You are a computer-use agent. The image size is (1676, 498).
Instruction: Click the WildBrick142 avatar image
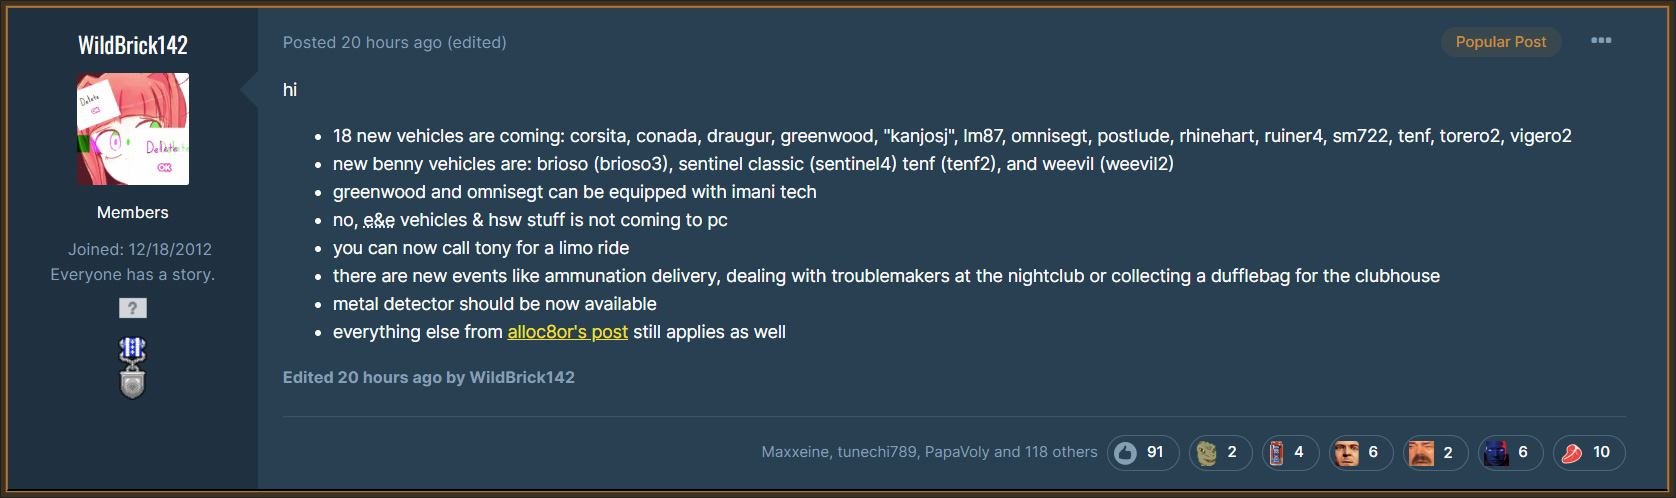click(x=133, y=129)
